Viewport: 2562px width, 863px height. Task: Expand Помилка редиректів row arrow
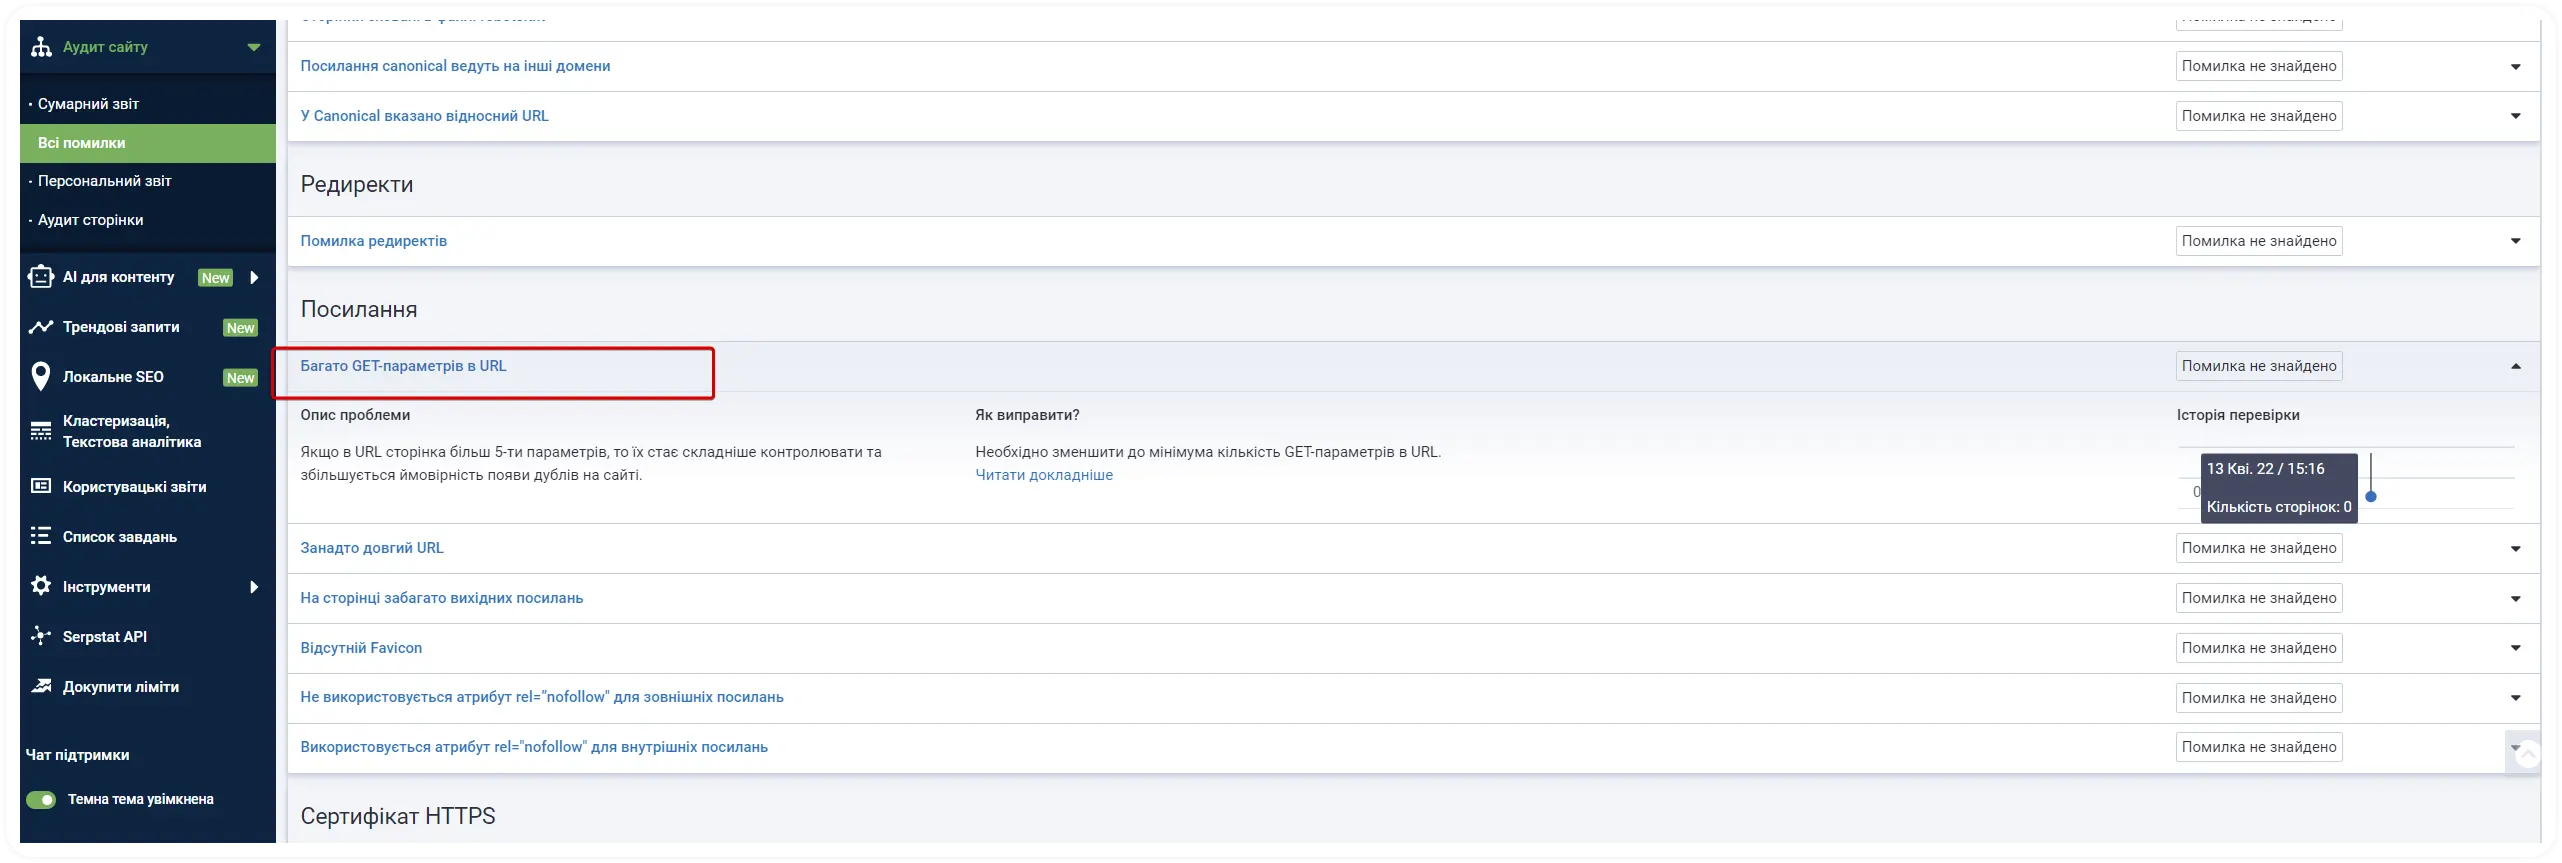(2516, 241)
